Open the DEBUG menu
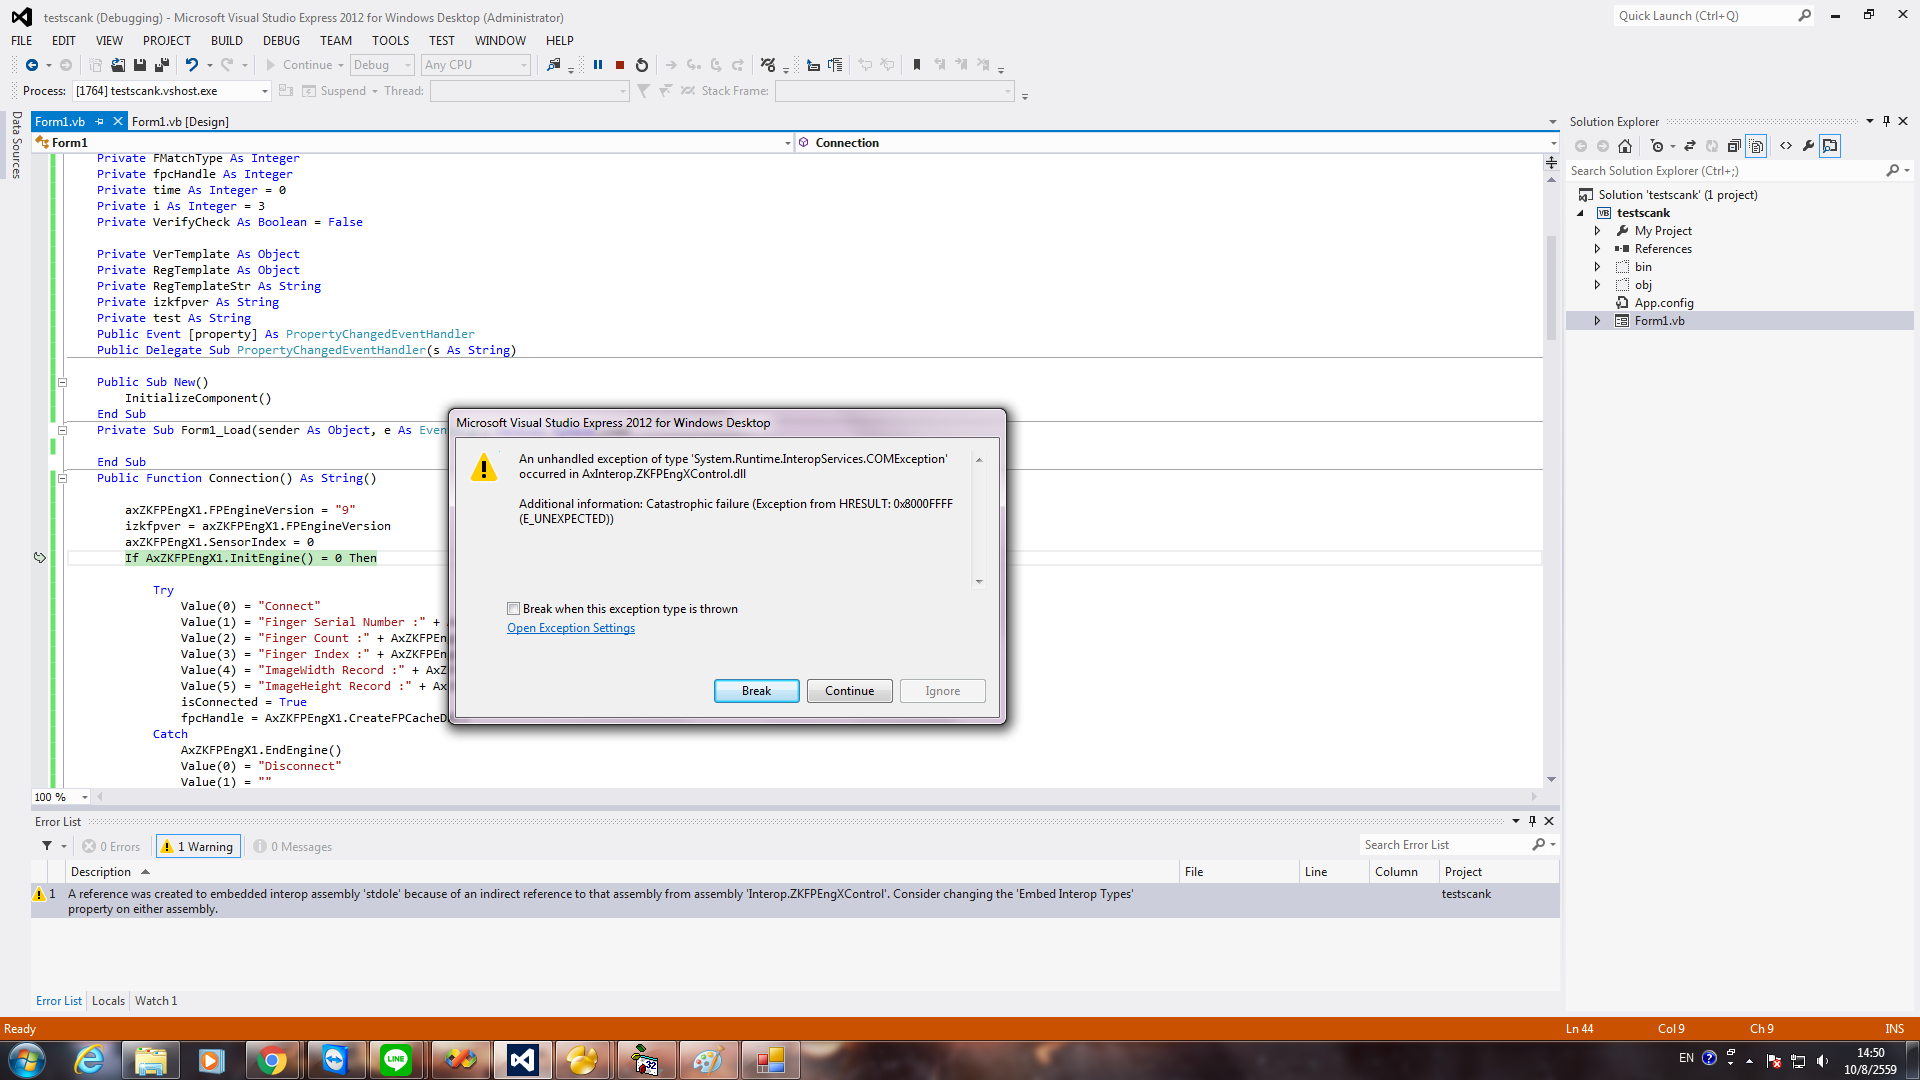Viewport: 1920px width, 1080px height. tap(281, 41)
